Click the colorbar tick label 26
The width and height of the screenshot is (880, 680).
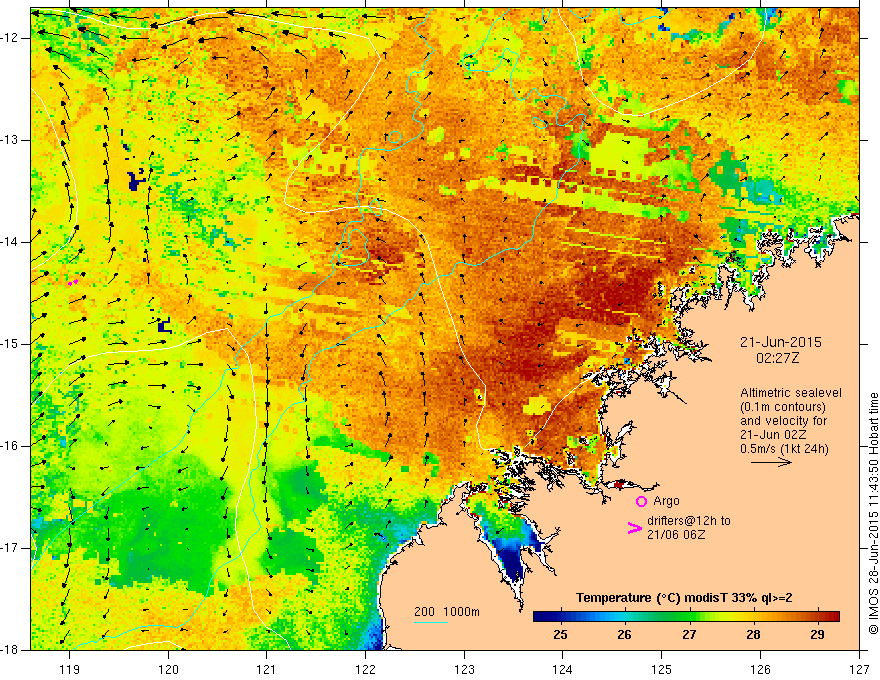pos(624,635)
